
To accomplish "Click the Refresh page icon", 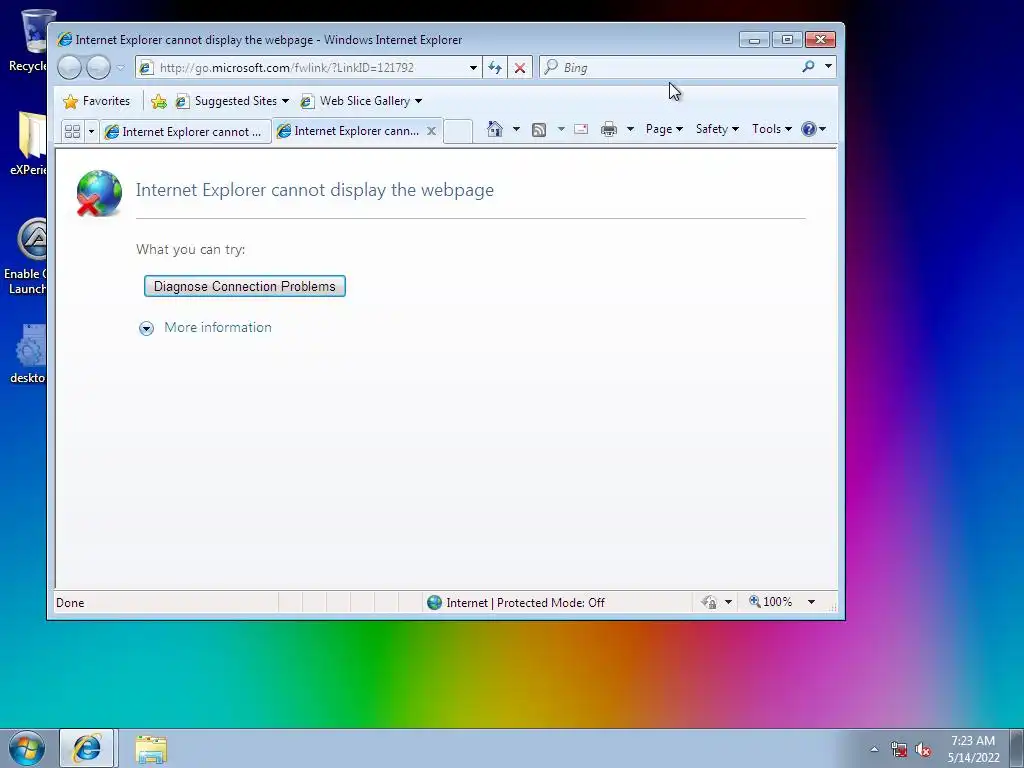I will point(495,67).
